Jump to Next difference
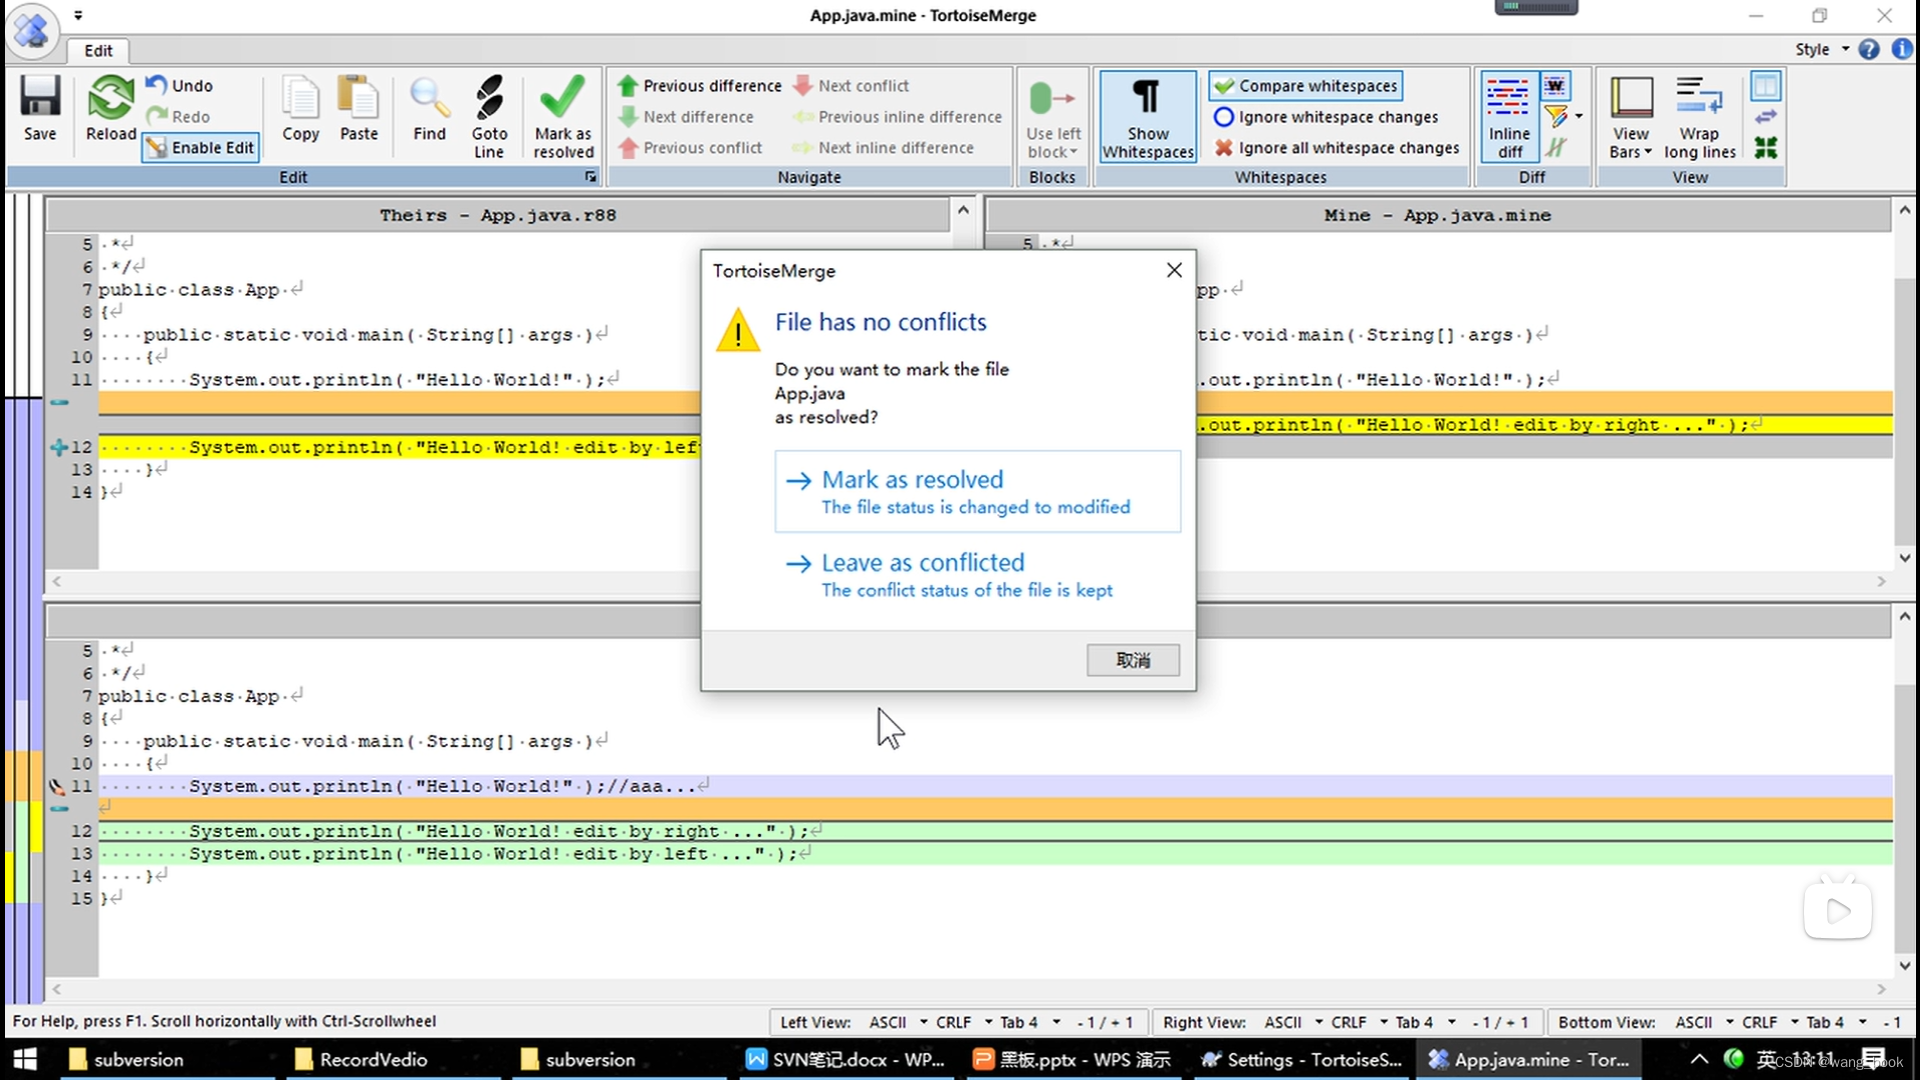The width and height of the screenshot is (1920, 1080). click(686, 117)
